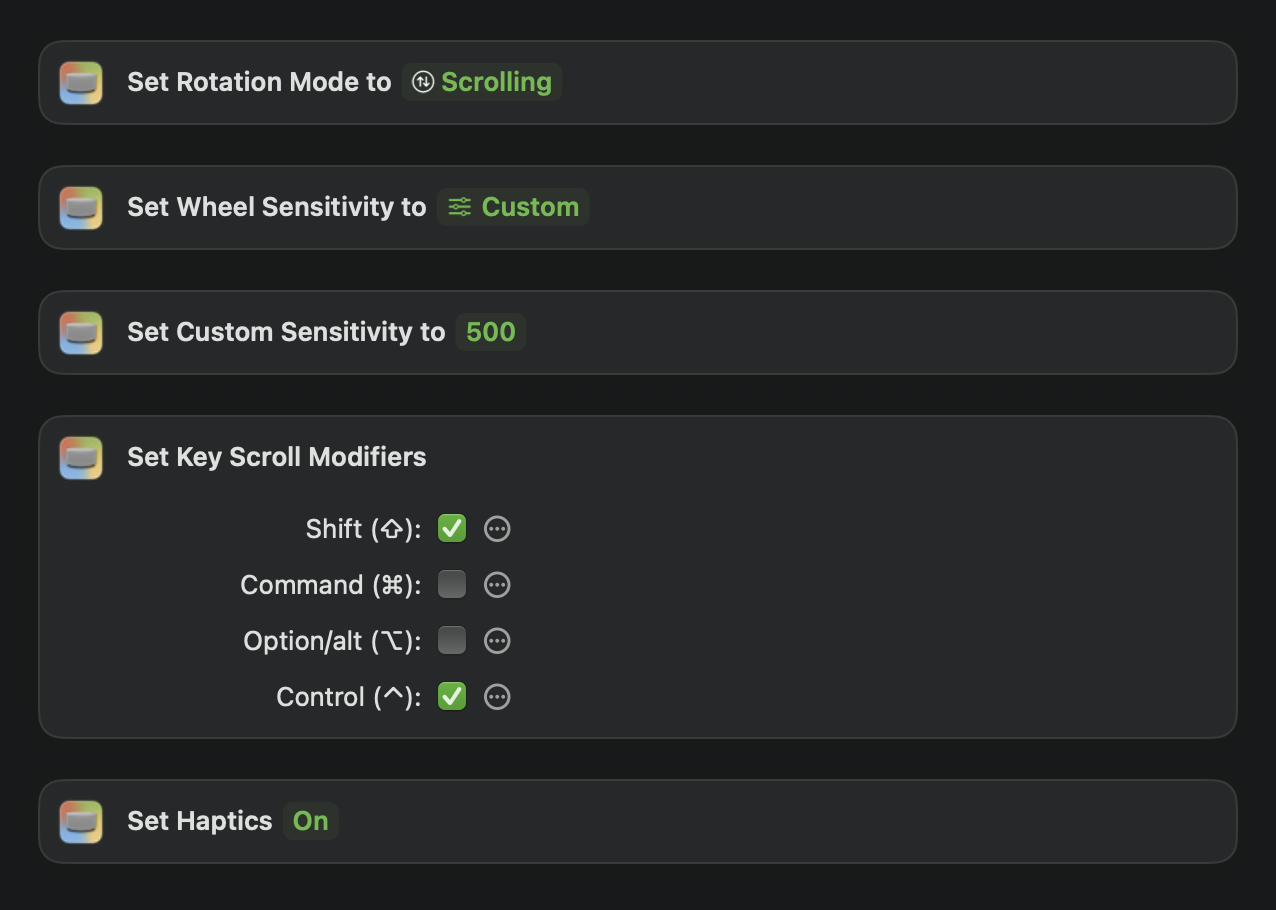The image size is (1276, 910).
Task: Select the Set Key Scroll Modifiers action title
Action: [276, 457]
